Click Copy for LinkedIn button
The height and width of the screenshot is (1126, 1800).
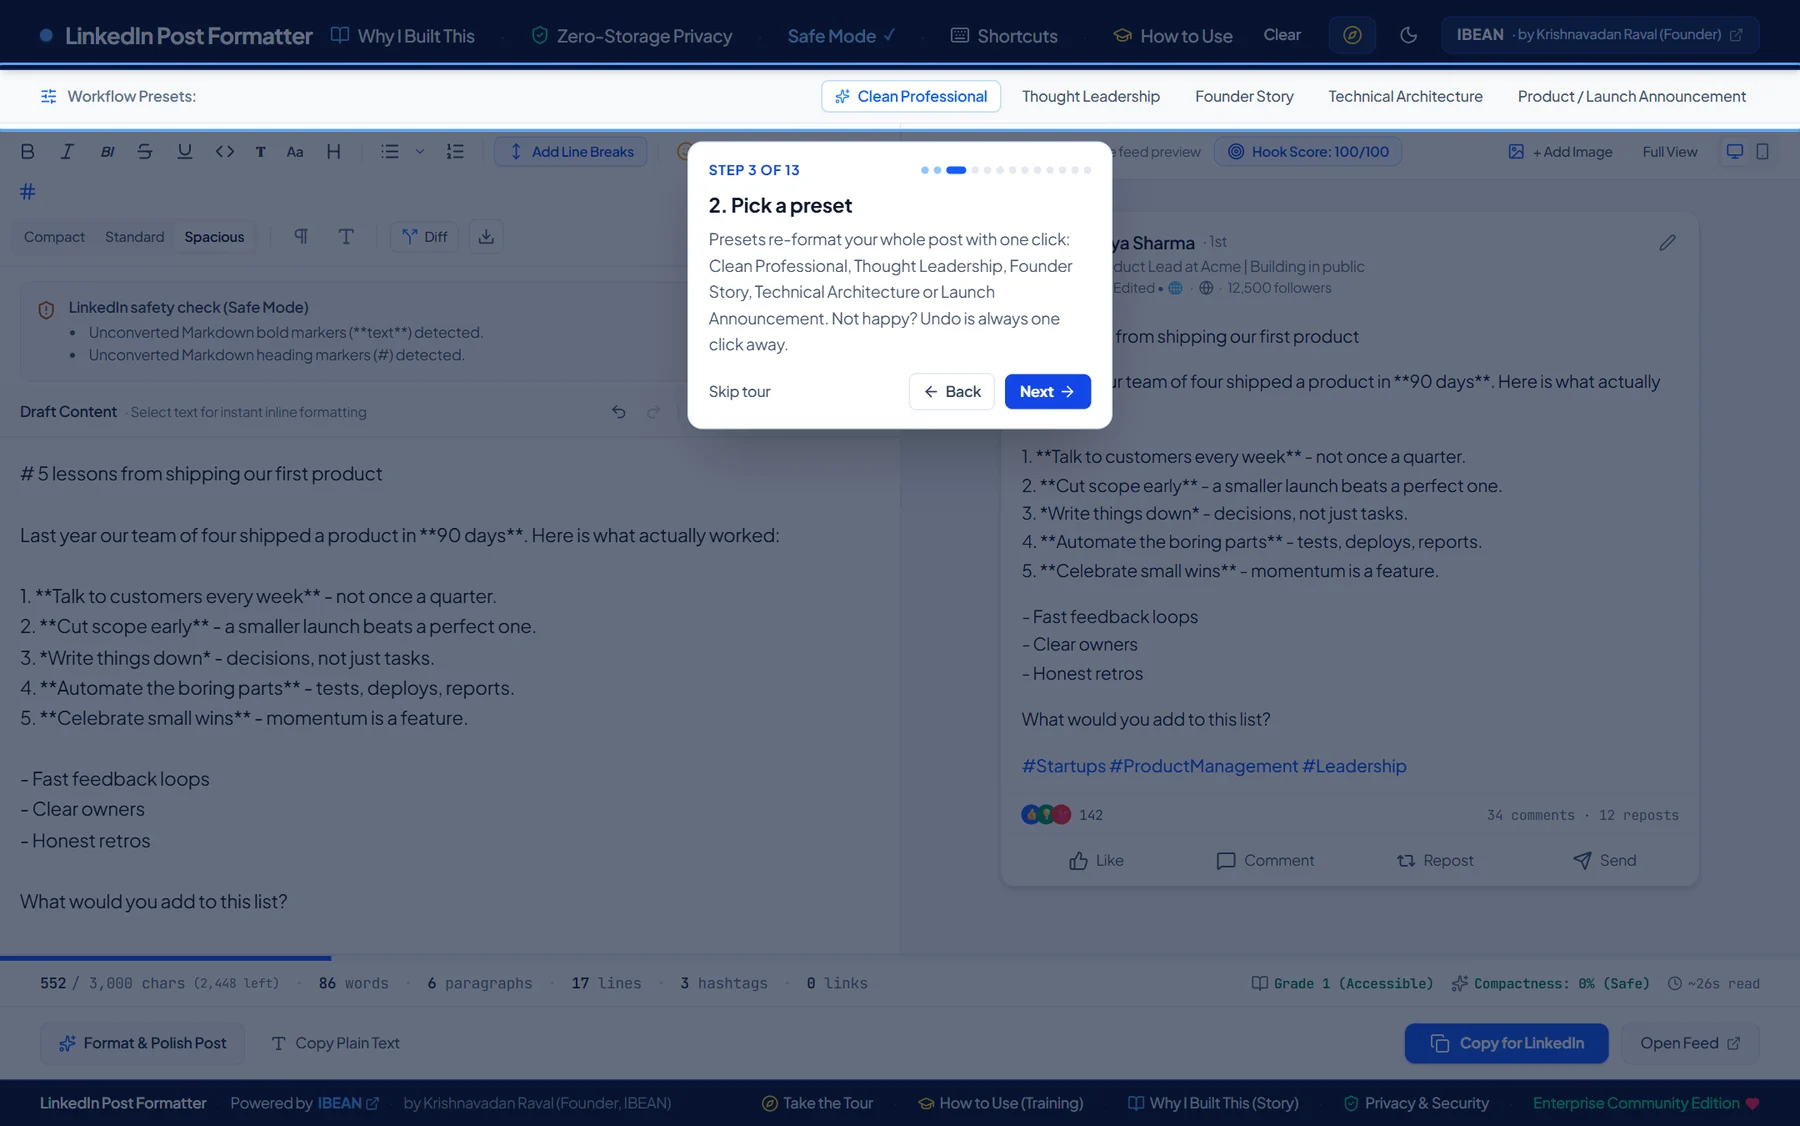[1506, 1043]
